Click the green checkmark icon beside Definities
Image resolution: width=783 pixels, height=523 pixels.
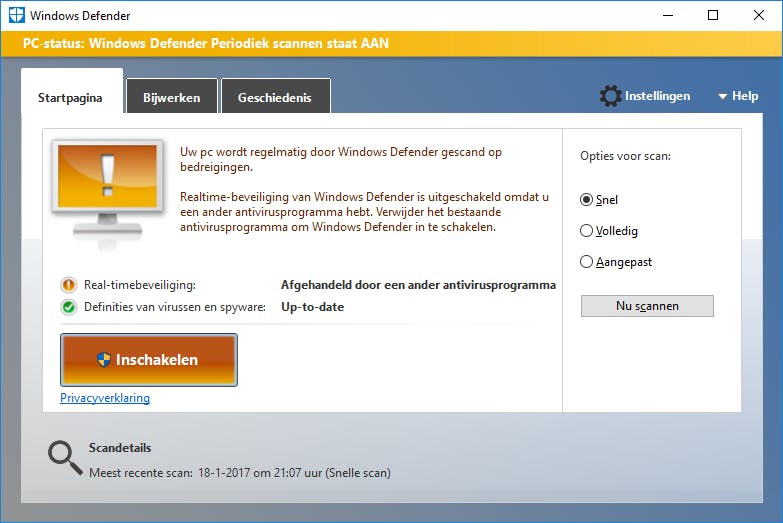coord(68,307)
